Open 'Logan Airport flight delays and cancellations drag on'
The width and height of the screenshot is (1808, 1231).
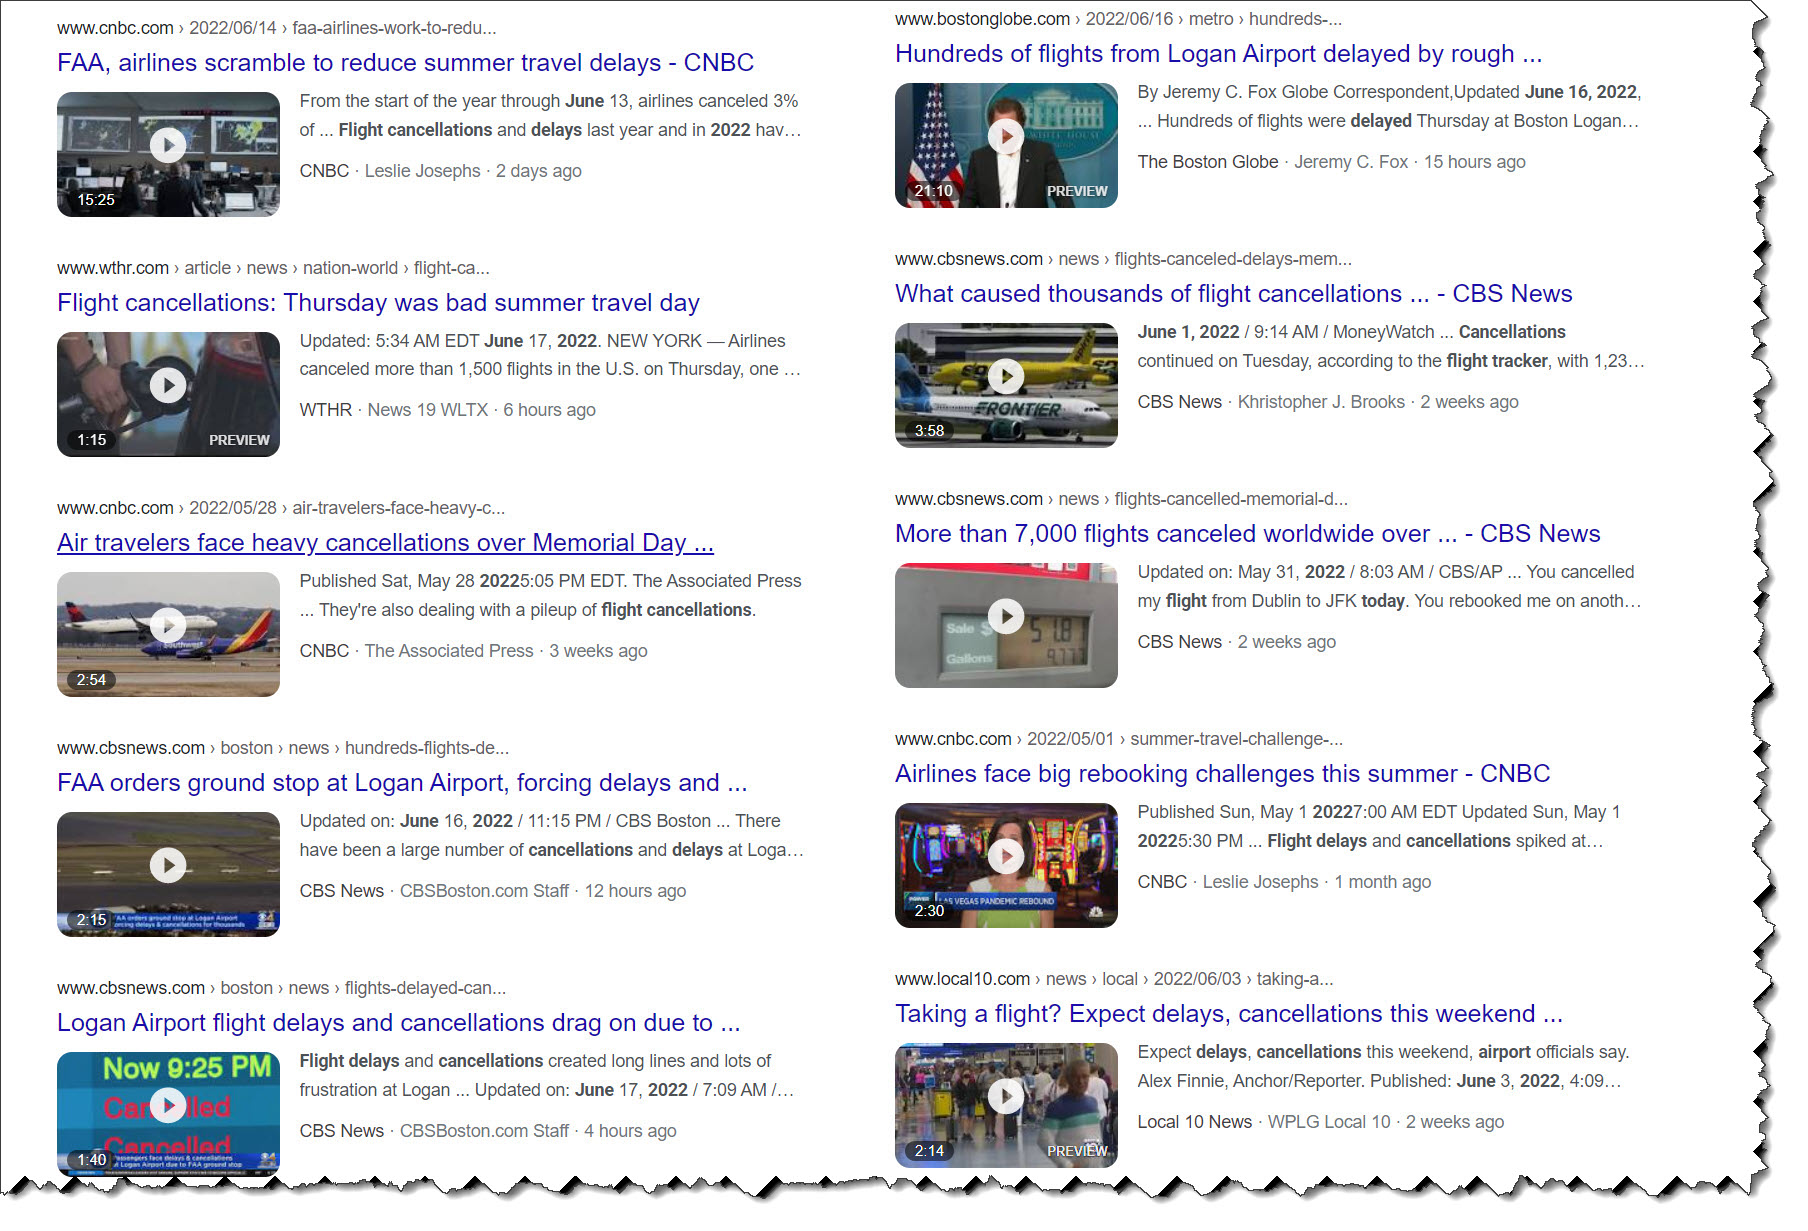click(x=398, y=1023)
